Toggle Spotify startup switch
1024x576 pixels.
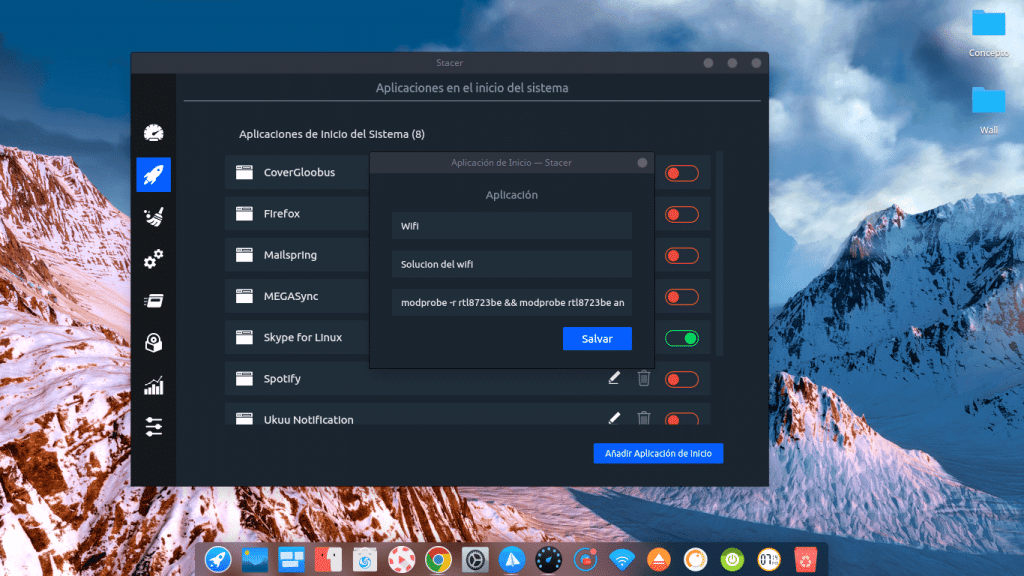(682, 379)
